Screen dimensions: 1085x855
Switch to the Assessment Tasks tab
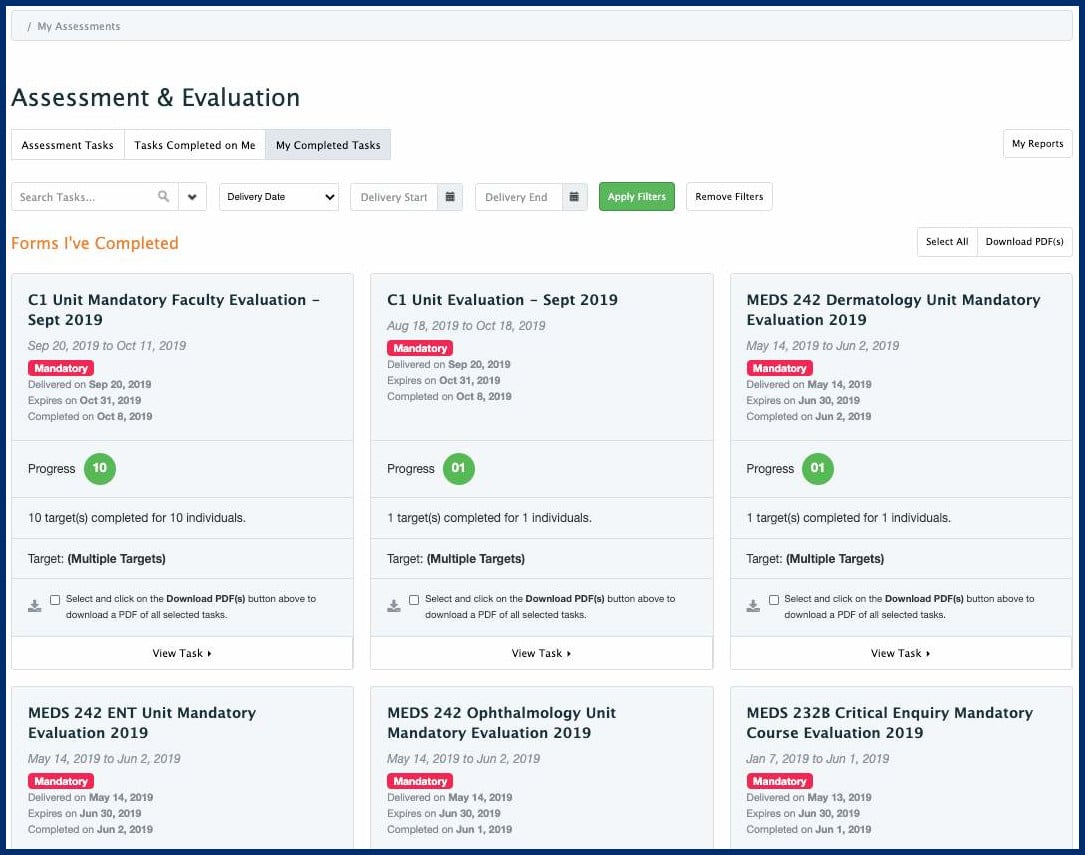coord(66,144)
